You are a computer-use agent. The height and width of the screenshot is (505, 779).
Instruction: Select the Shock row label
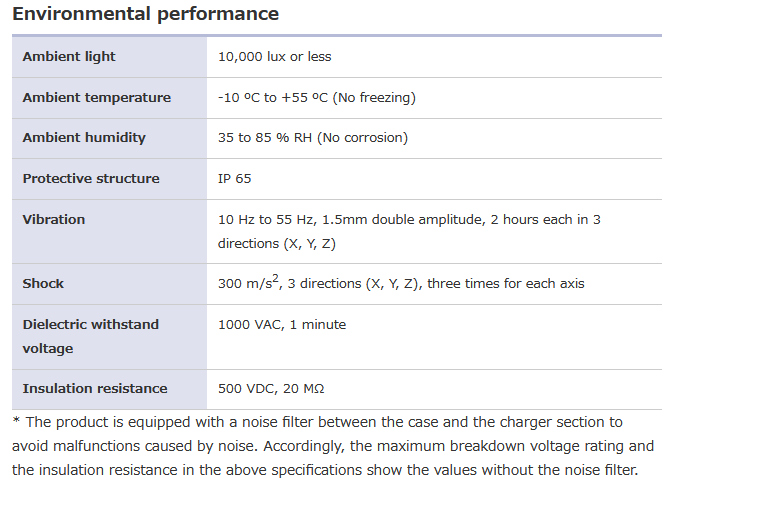[x=43, y=284]
